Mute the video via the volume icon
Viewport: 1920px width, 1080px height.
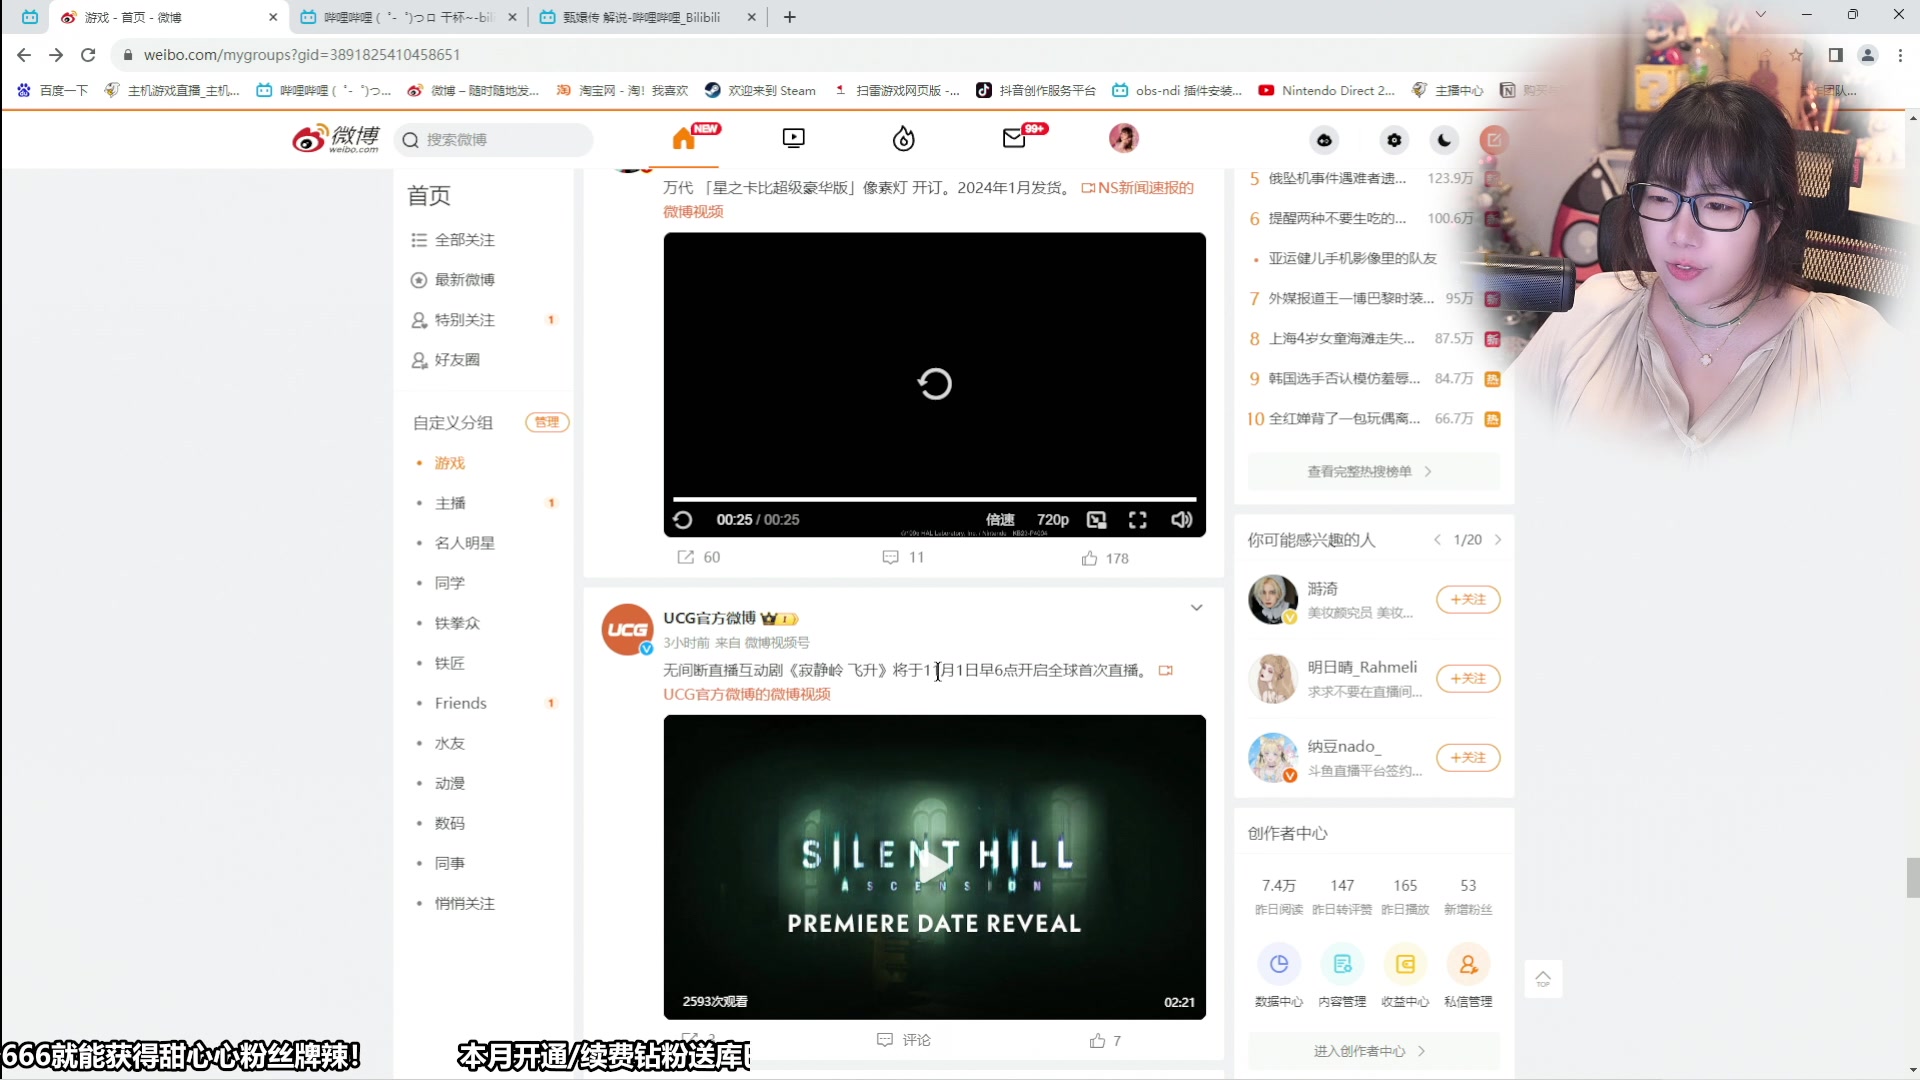click(1182, 519)
